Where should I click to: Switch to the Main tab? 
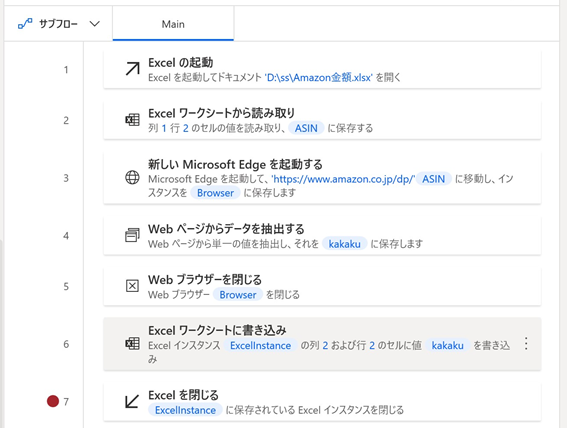click(173, 24)
